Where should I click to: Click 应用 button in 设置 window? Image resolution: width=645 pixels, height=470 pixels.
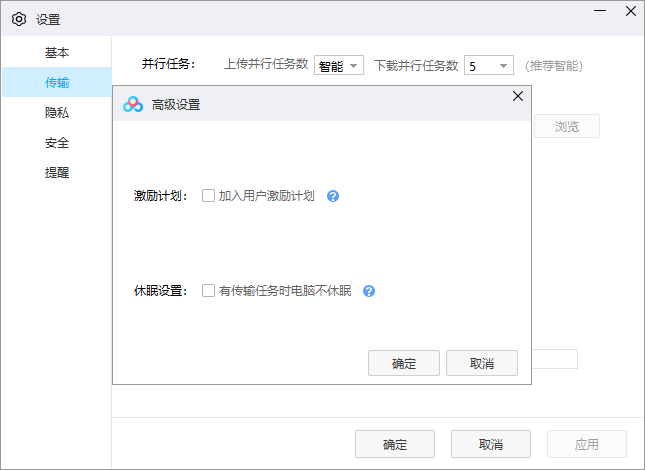587,444
